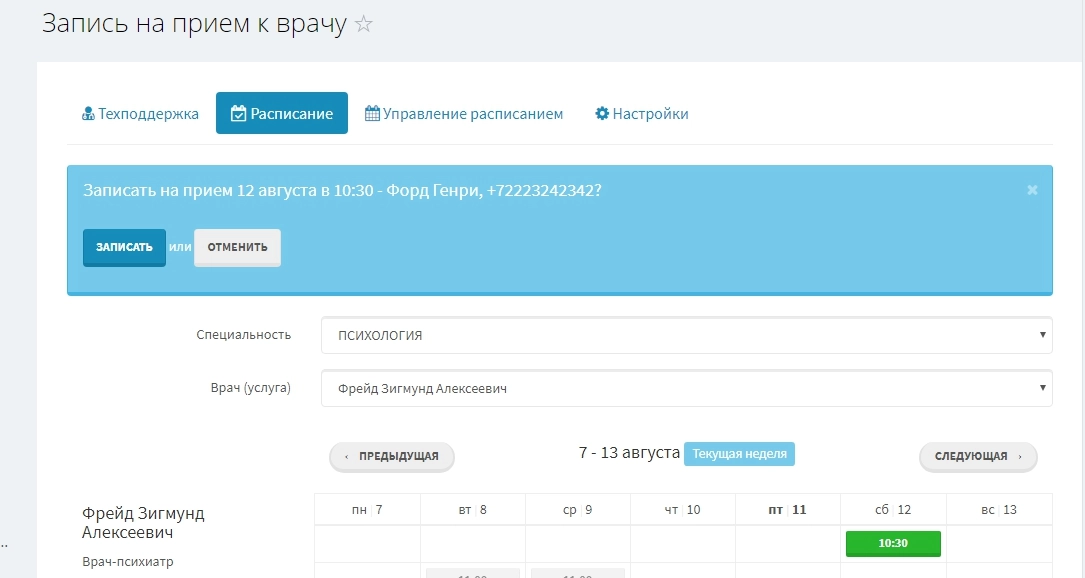The height and width of the screenshot is (578, 1085).
Task: Click the Текущая неделя badge
Action: click(739, 453)
